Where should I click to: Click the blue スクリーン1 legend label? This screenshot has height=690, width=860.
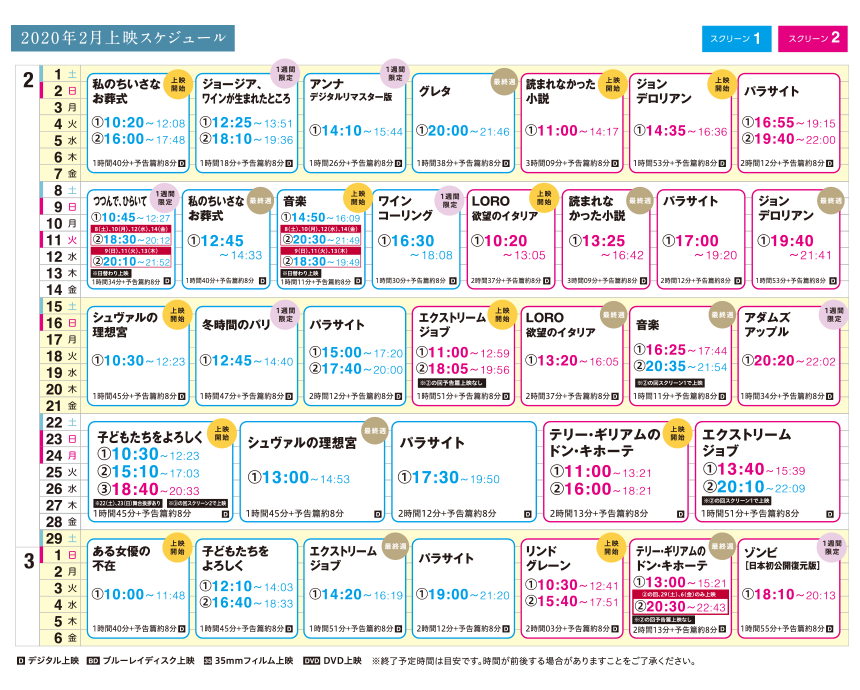click(x=737, y=39)
